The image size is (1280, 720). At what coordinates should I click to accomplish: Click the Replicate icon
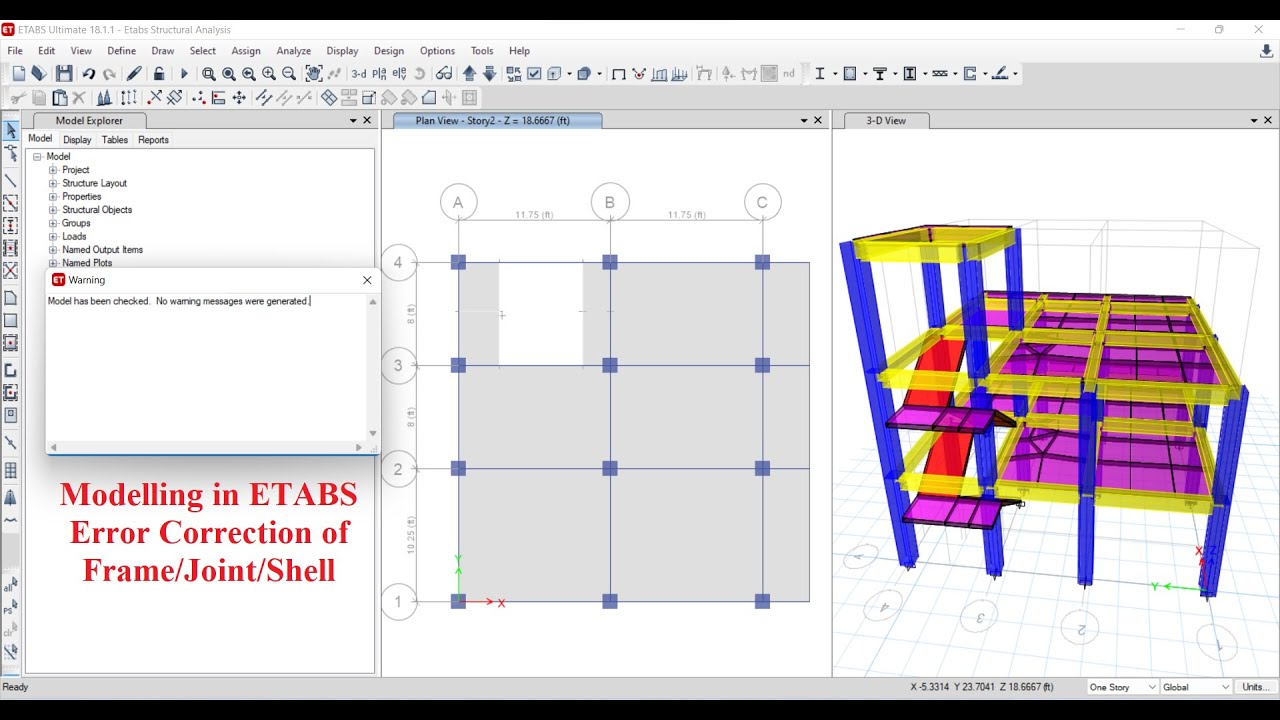(x=129, y=98)
